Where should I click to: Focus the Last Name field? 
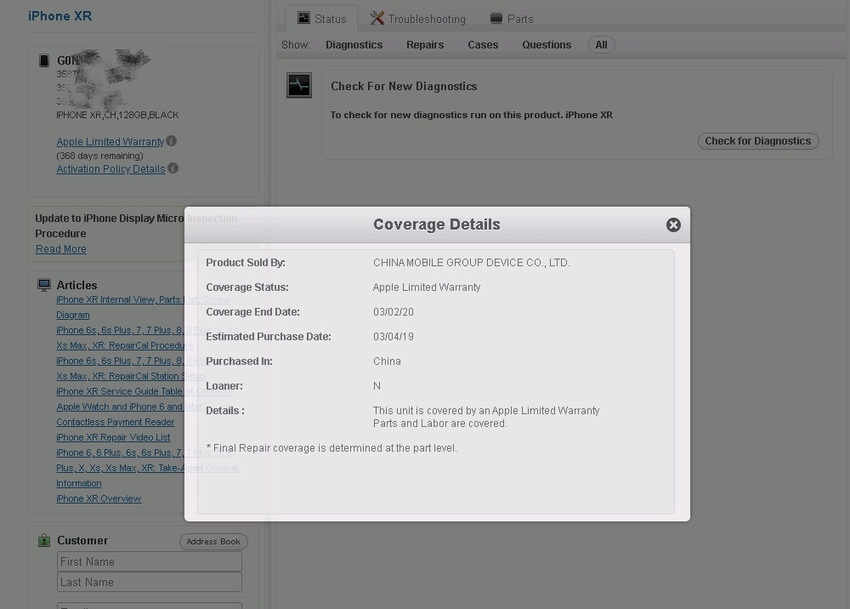click(x=149, y=582)
